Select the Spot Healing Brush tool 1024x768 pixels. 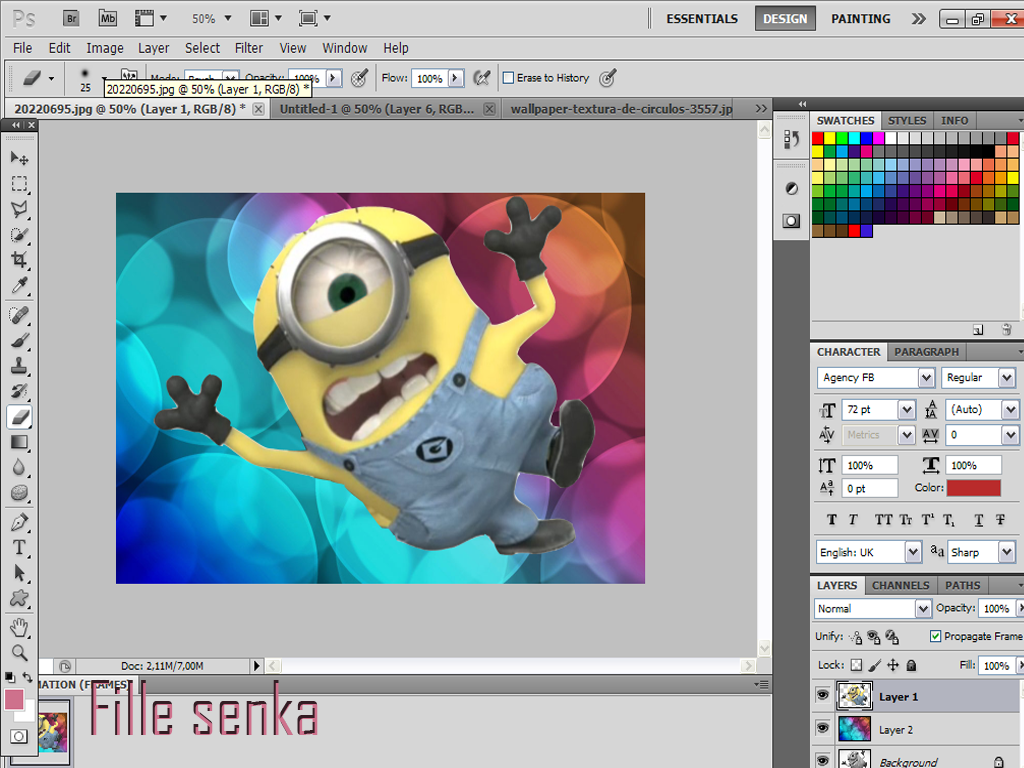click(x=19, y=315)
